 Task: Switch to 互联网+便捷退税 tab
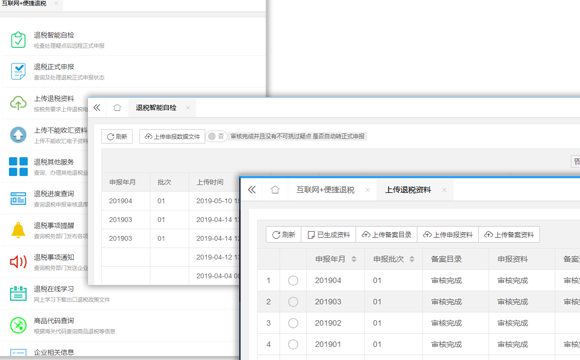326,190
